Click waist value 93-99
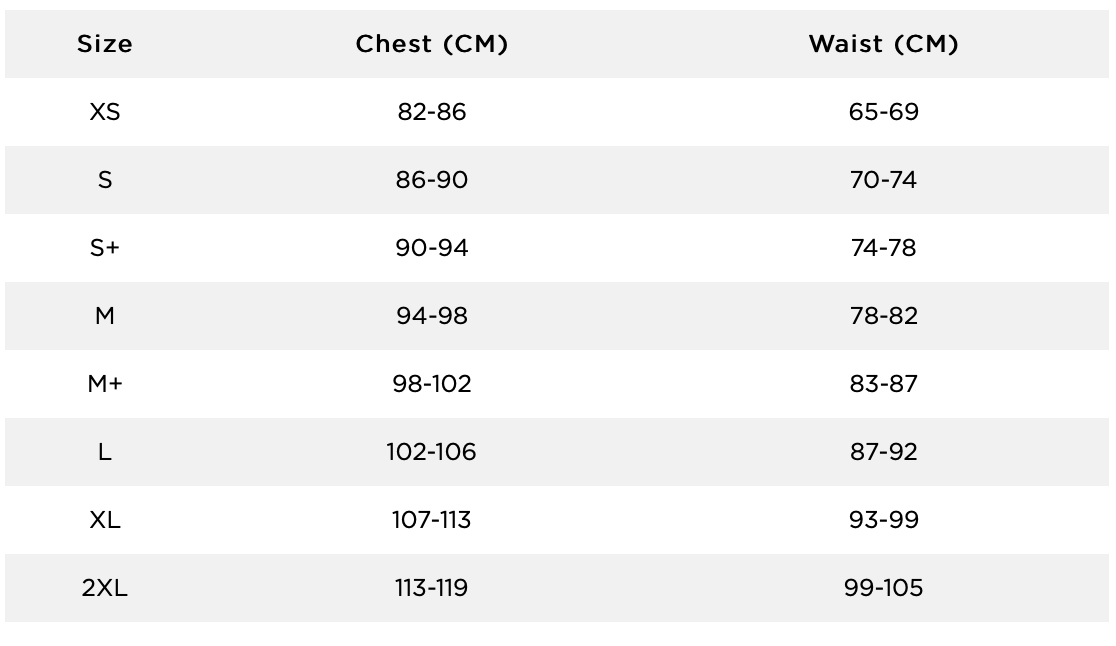Image resolution: width=1116 pixels, height=646 pixels. point(884,520)
